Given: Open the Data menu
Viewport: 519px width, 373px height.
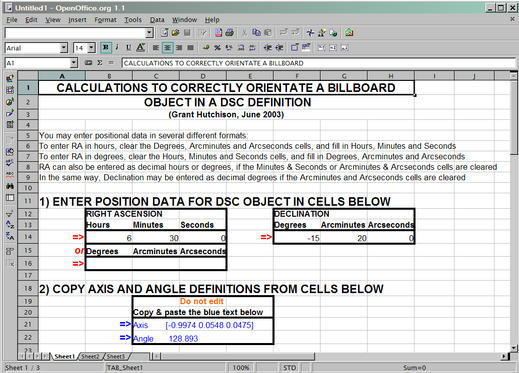Looking at the screenshot, I should click(157, 20).
